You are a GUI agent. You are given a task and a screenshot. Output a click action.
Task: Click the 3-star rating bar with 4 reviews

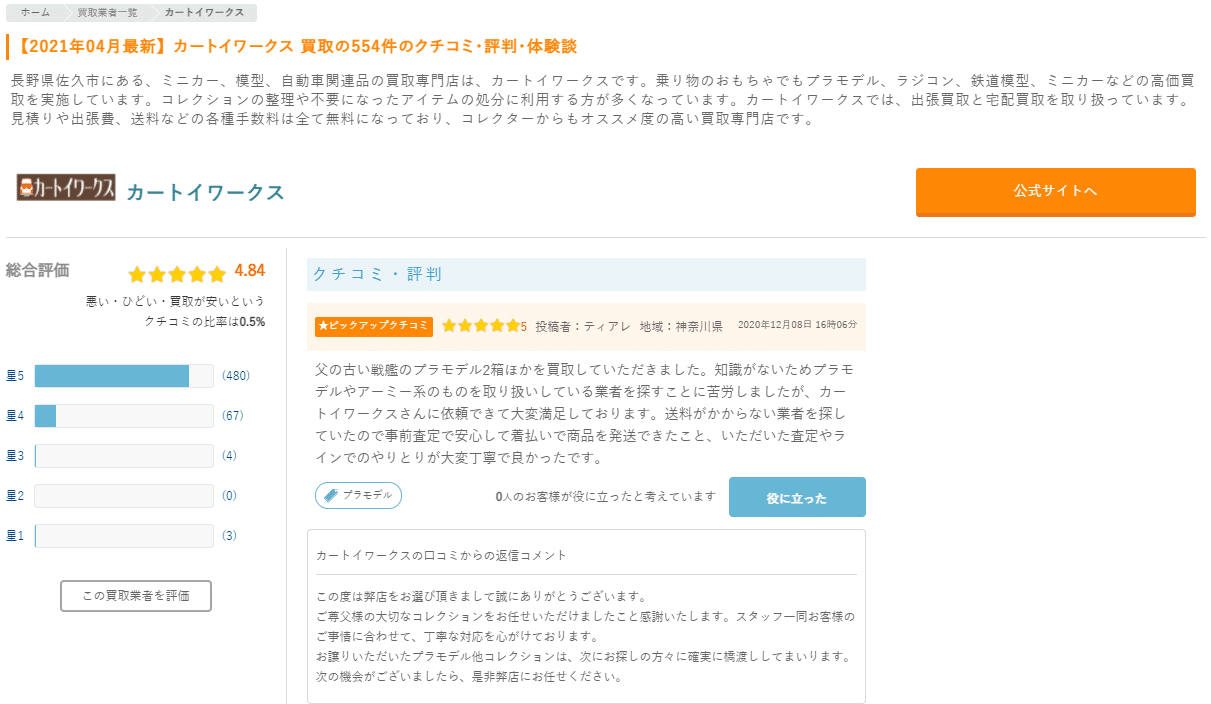[124, 456]
